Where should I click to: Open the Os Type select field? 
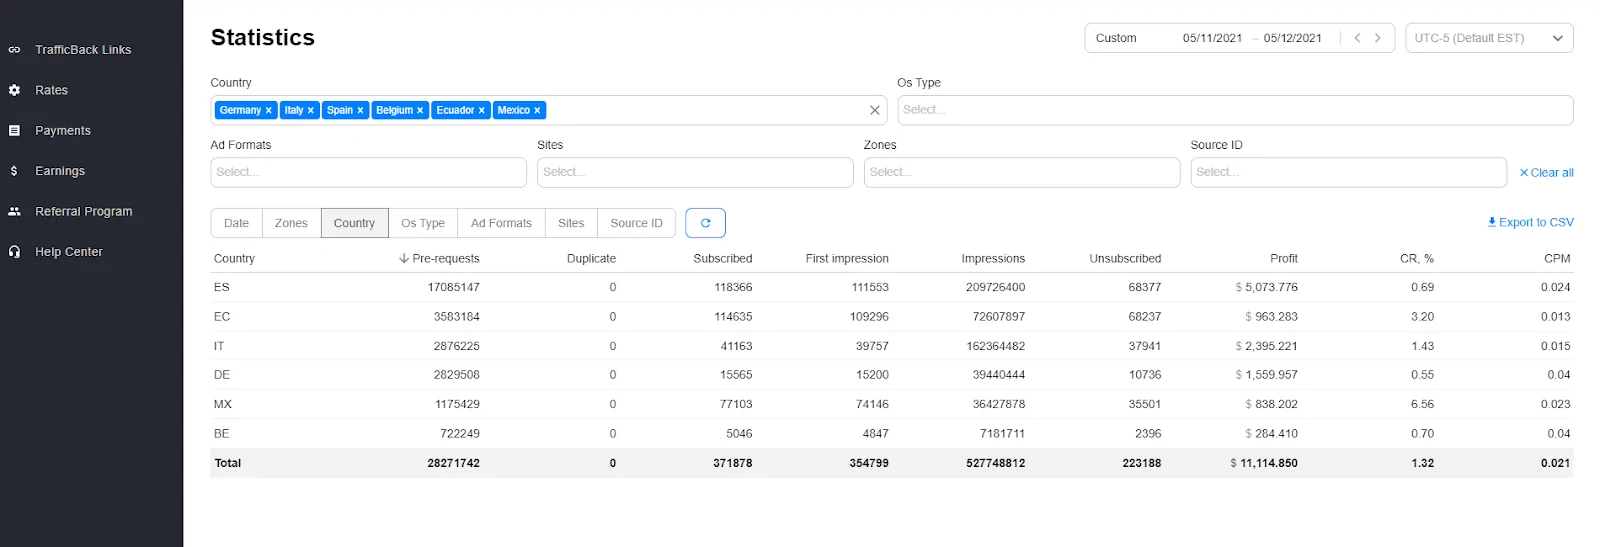[x=1234, y=110]
